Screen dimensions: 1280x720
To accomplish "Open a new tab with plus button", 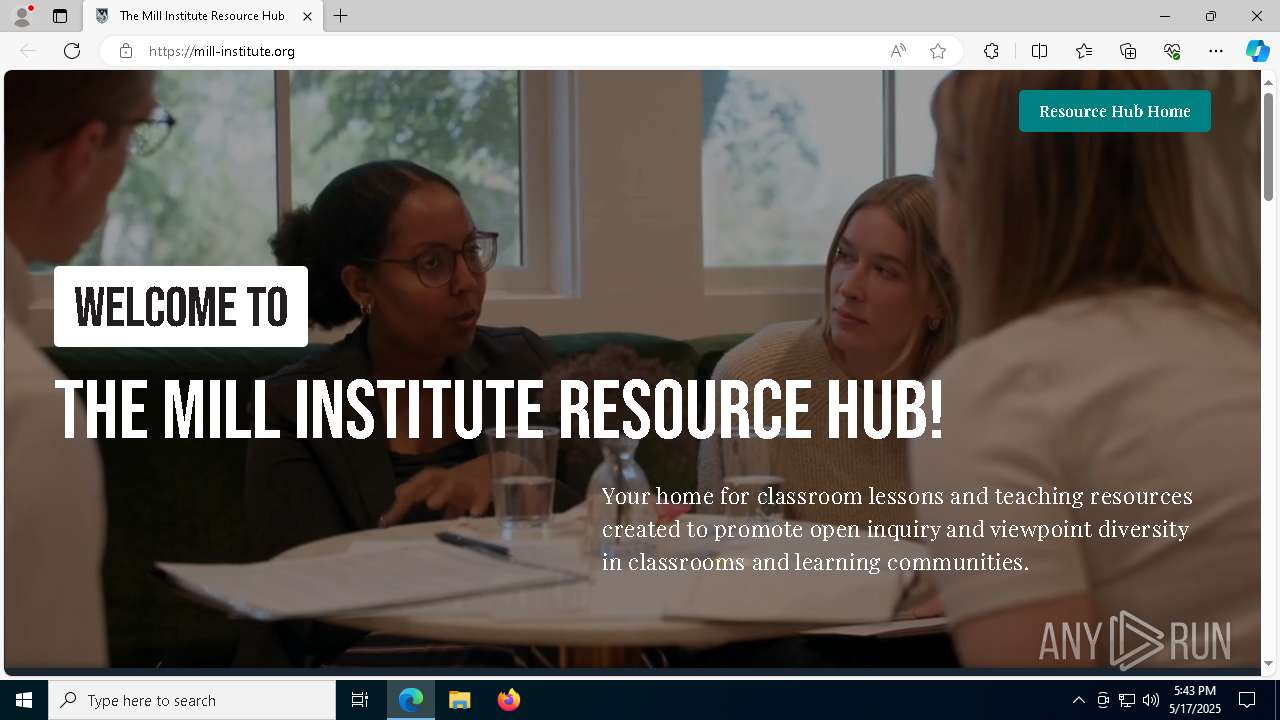I will coord(341,16).
